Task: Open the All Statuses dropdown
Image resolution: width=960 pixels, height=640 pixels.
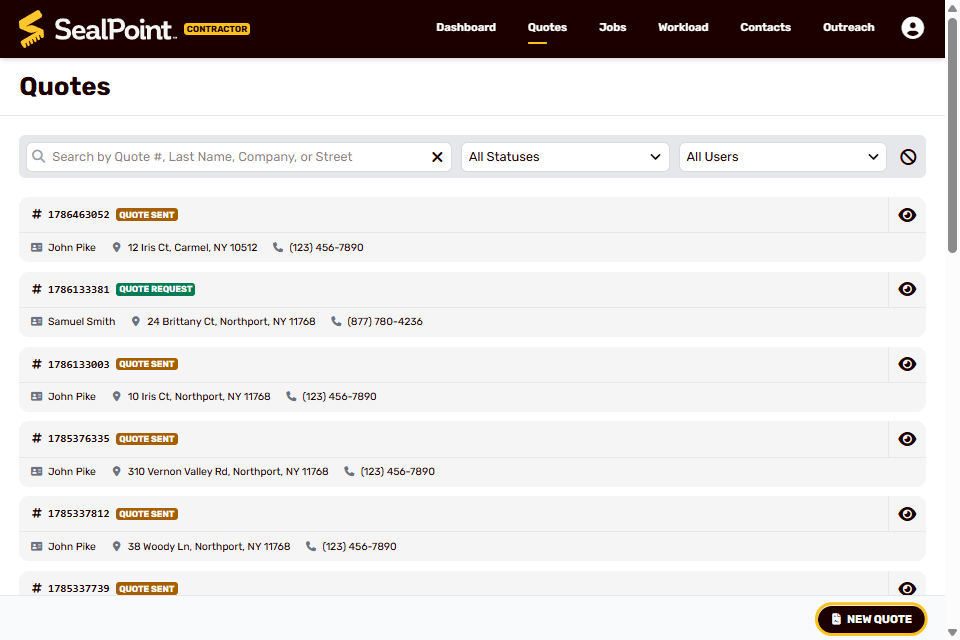Action: pos(565,157)
